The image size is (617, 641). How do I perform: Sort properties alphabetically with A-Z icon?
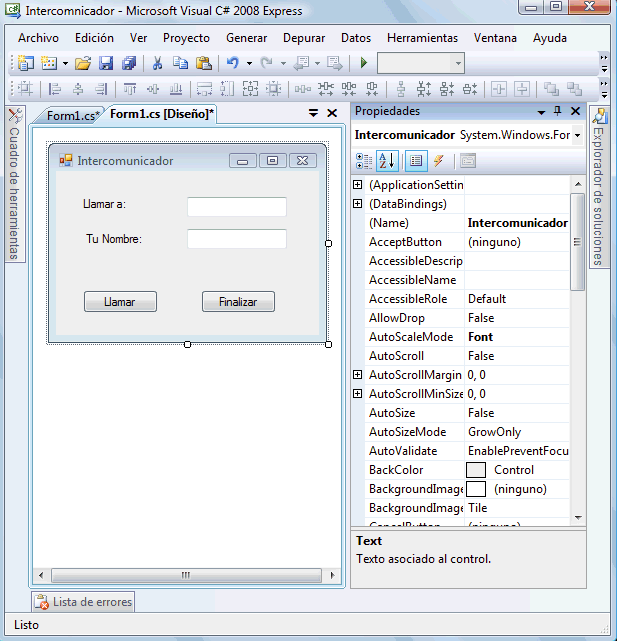click(387, 161)
